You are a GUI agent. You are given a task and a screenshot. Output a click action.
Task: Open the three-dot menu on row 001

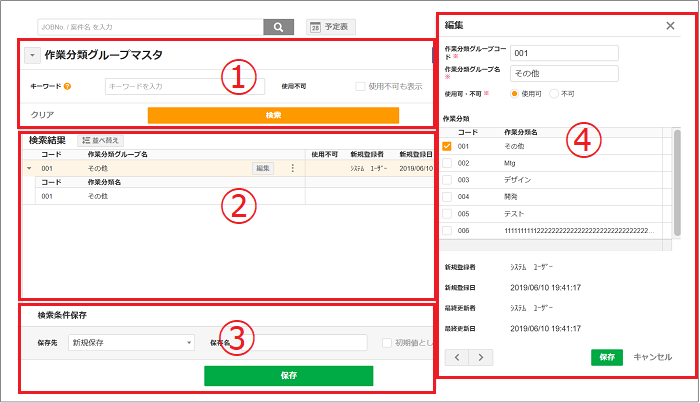292,168
